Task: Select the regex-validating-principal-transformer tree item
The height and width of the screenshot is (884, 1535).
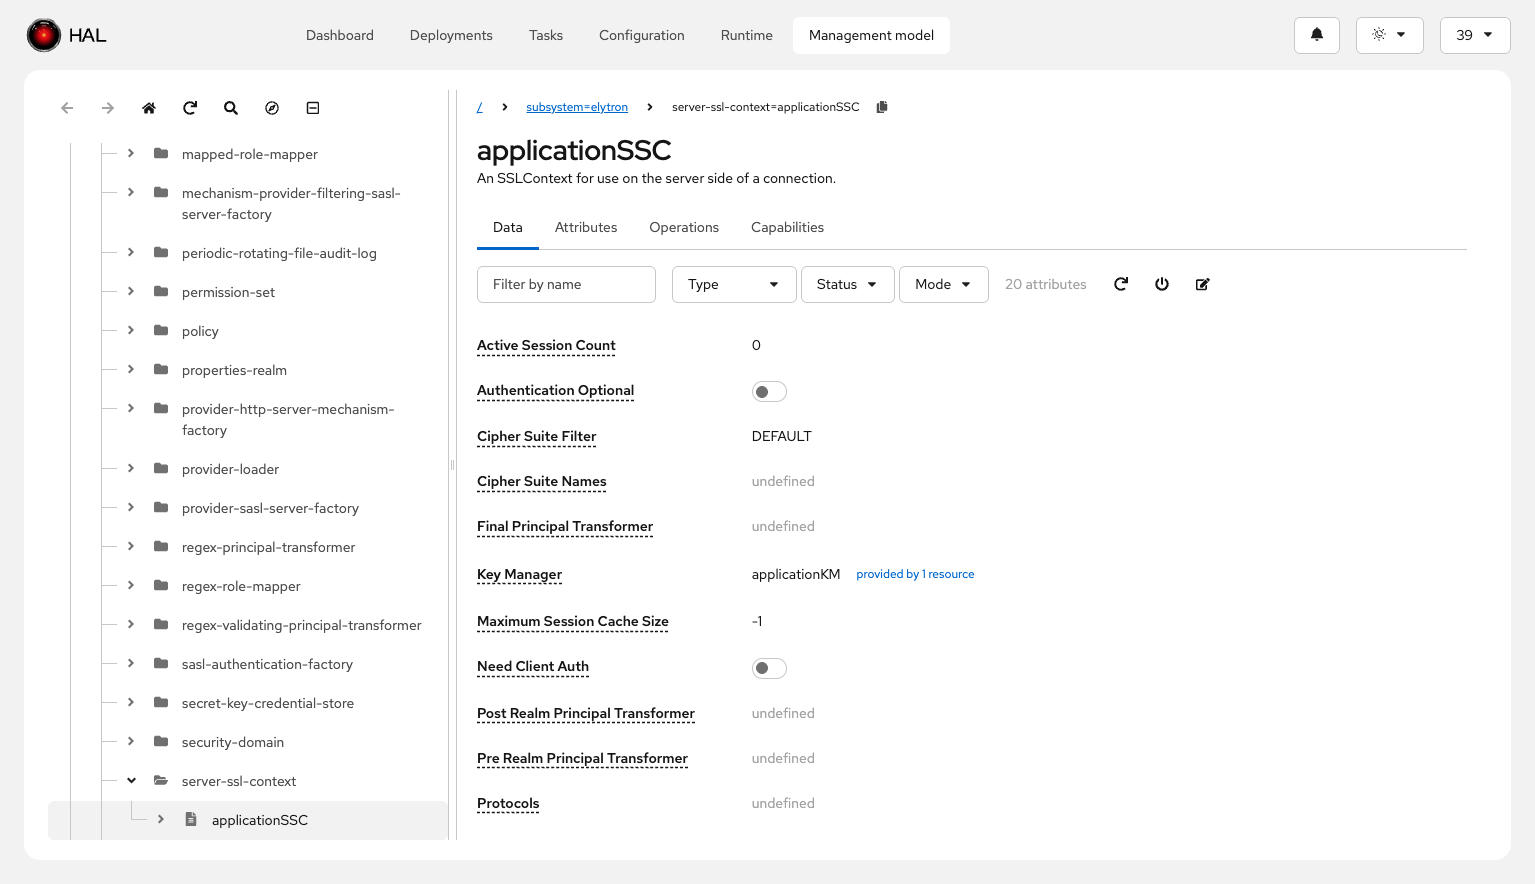Action: (302, 625)
